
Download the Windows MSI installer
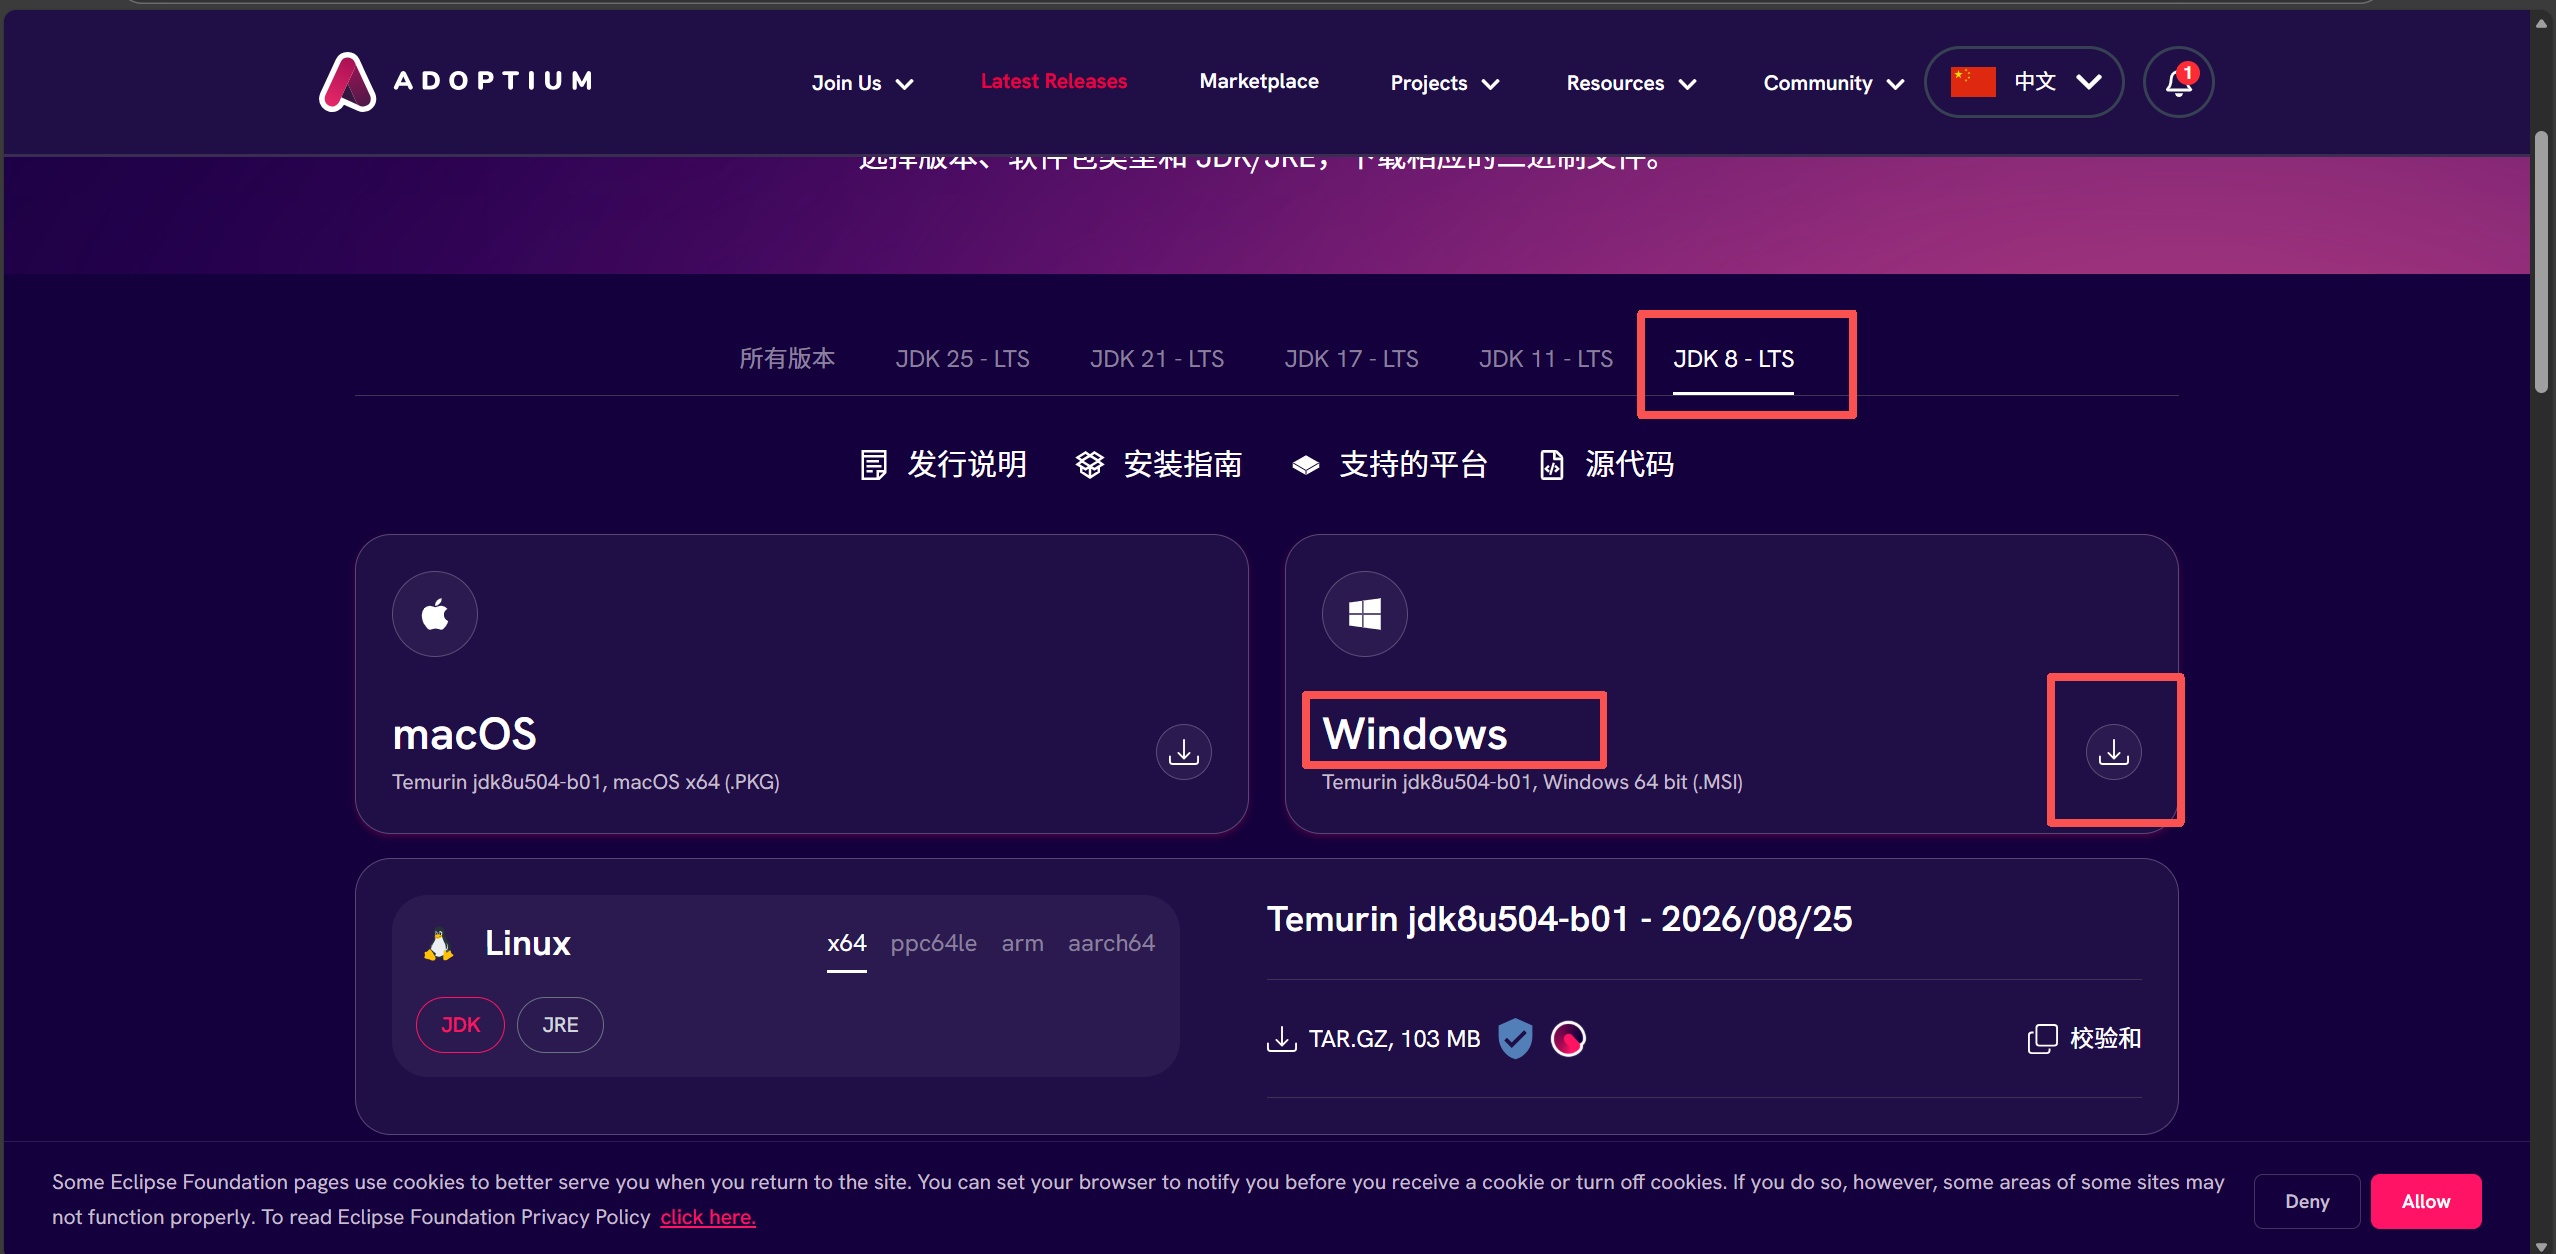(2113, 752)
